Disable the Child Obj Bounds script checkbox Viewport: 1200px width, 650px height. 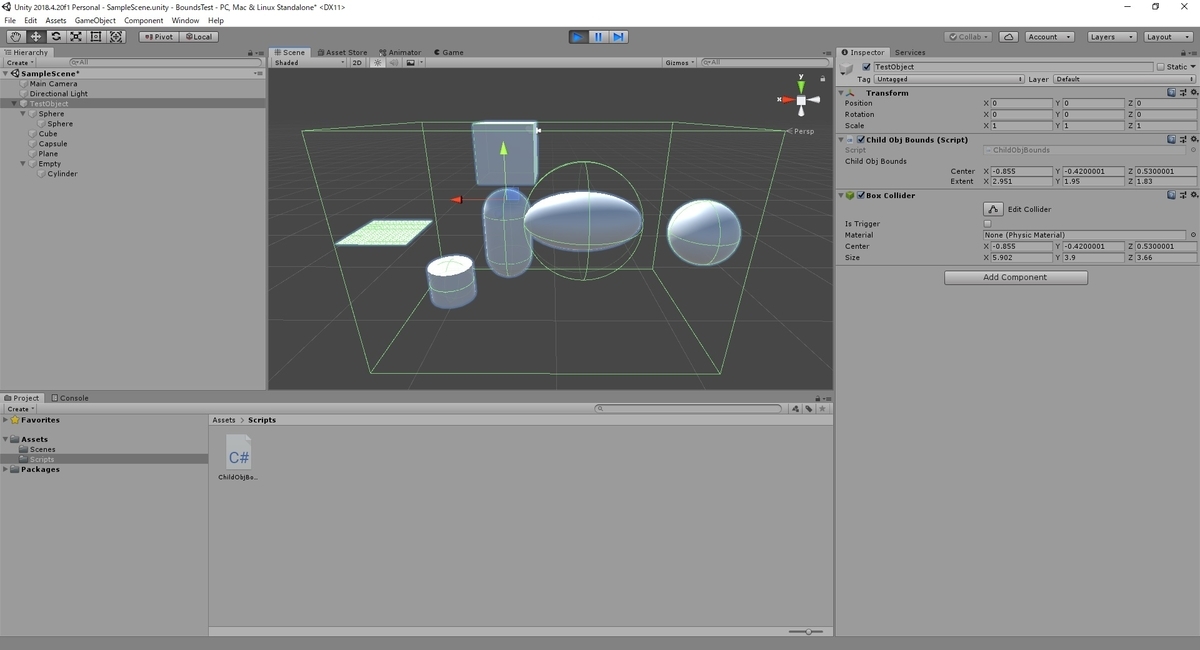[861, 140]
